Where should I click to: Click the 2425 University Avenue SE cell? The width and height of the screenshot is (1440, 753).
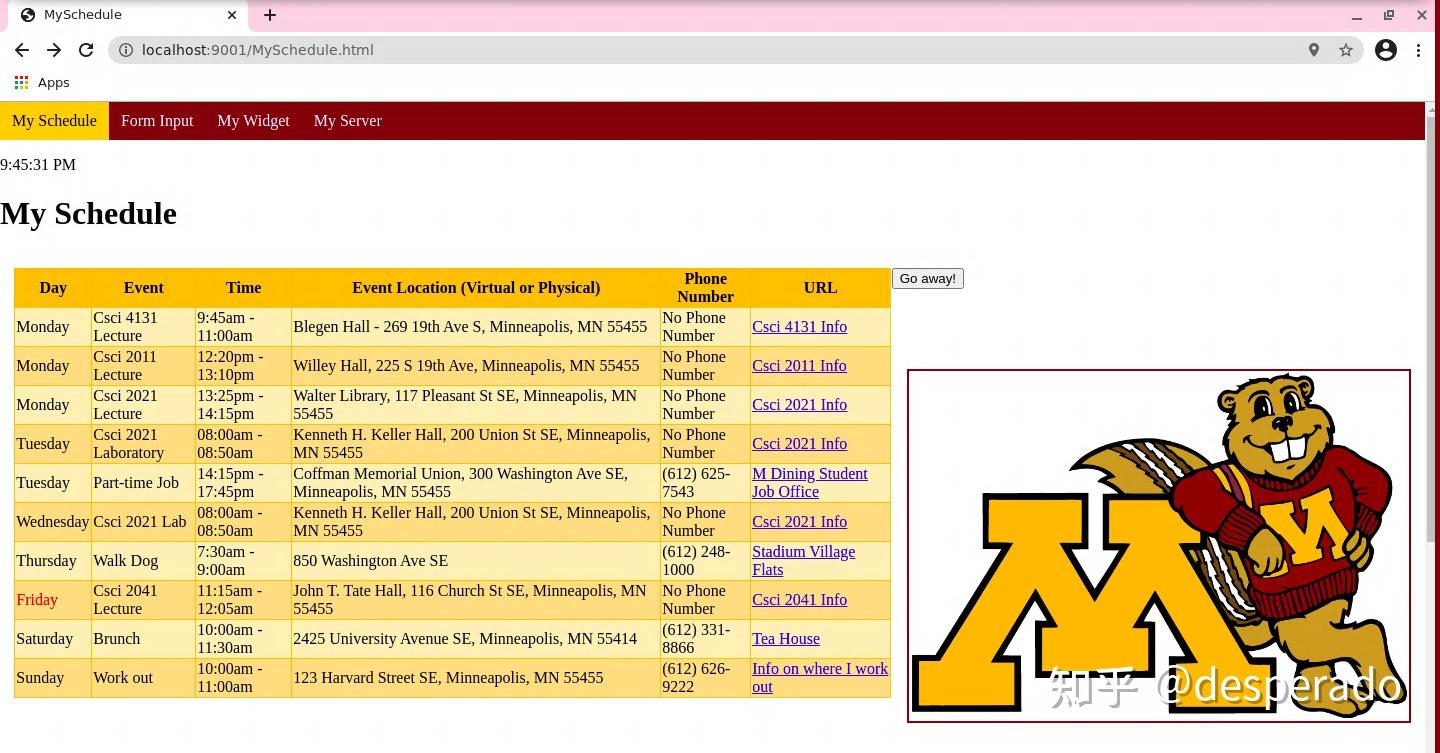coord(476,639)
